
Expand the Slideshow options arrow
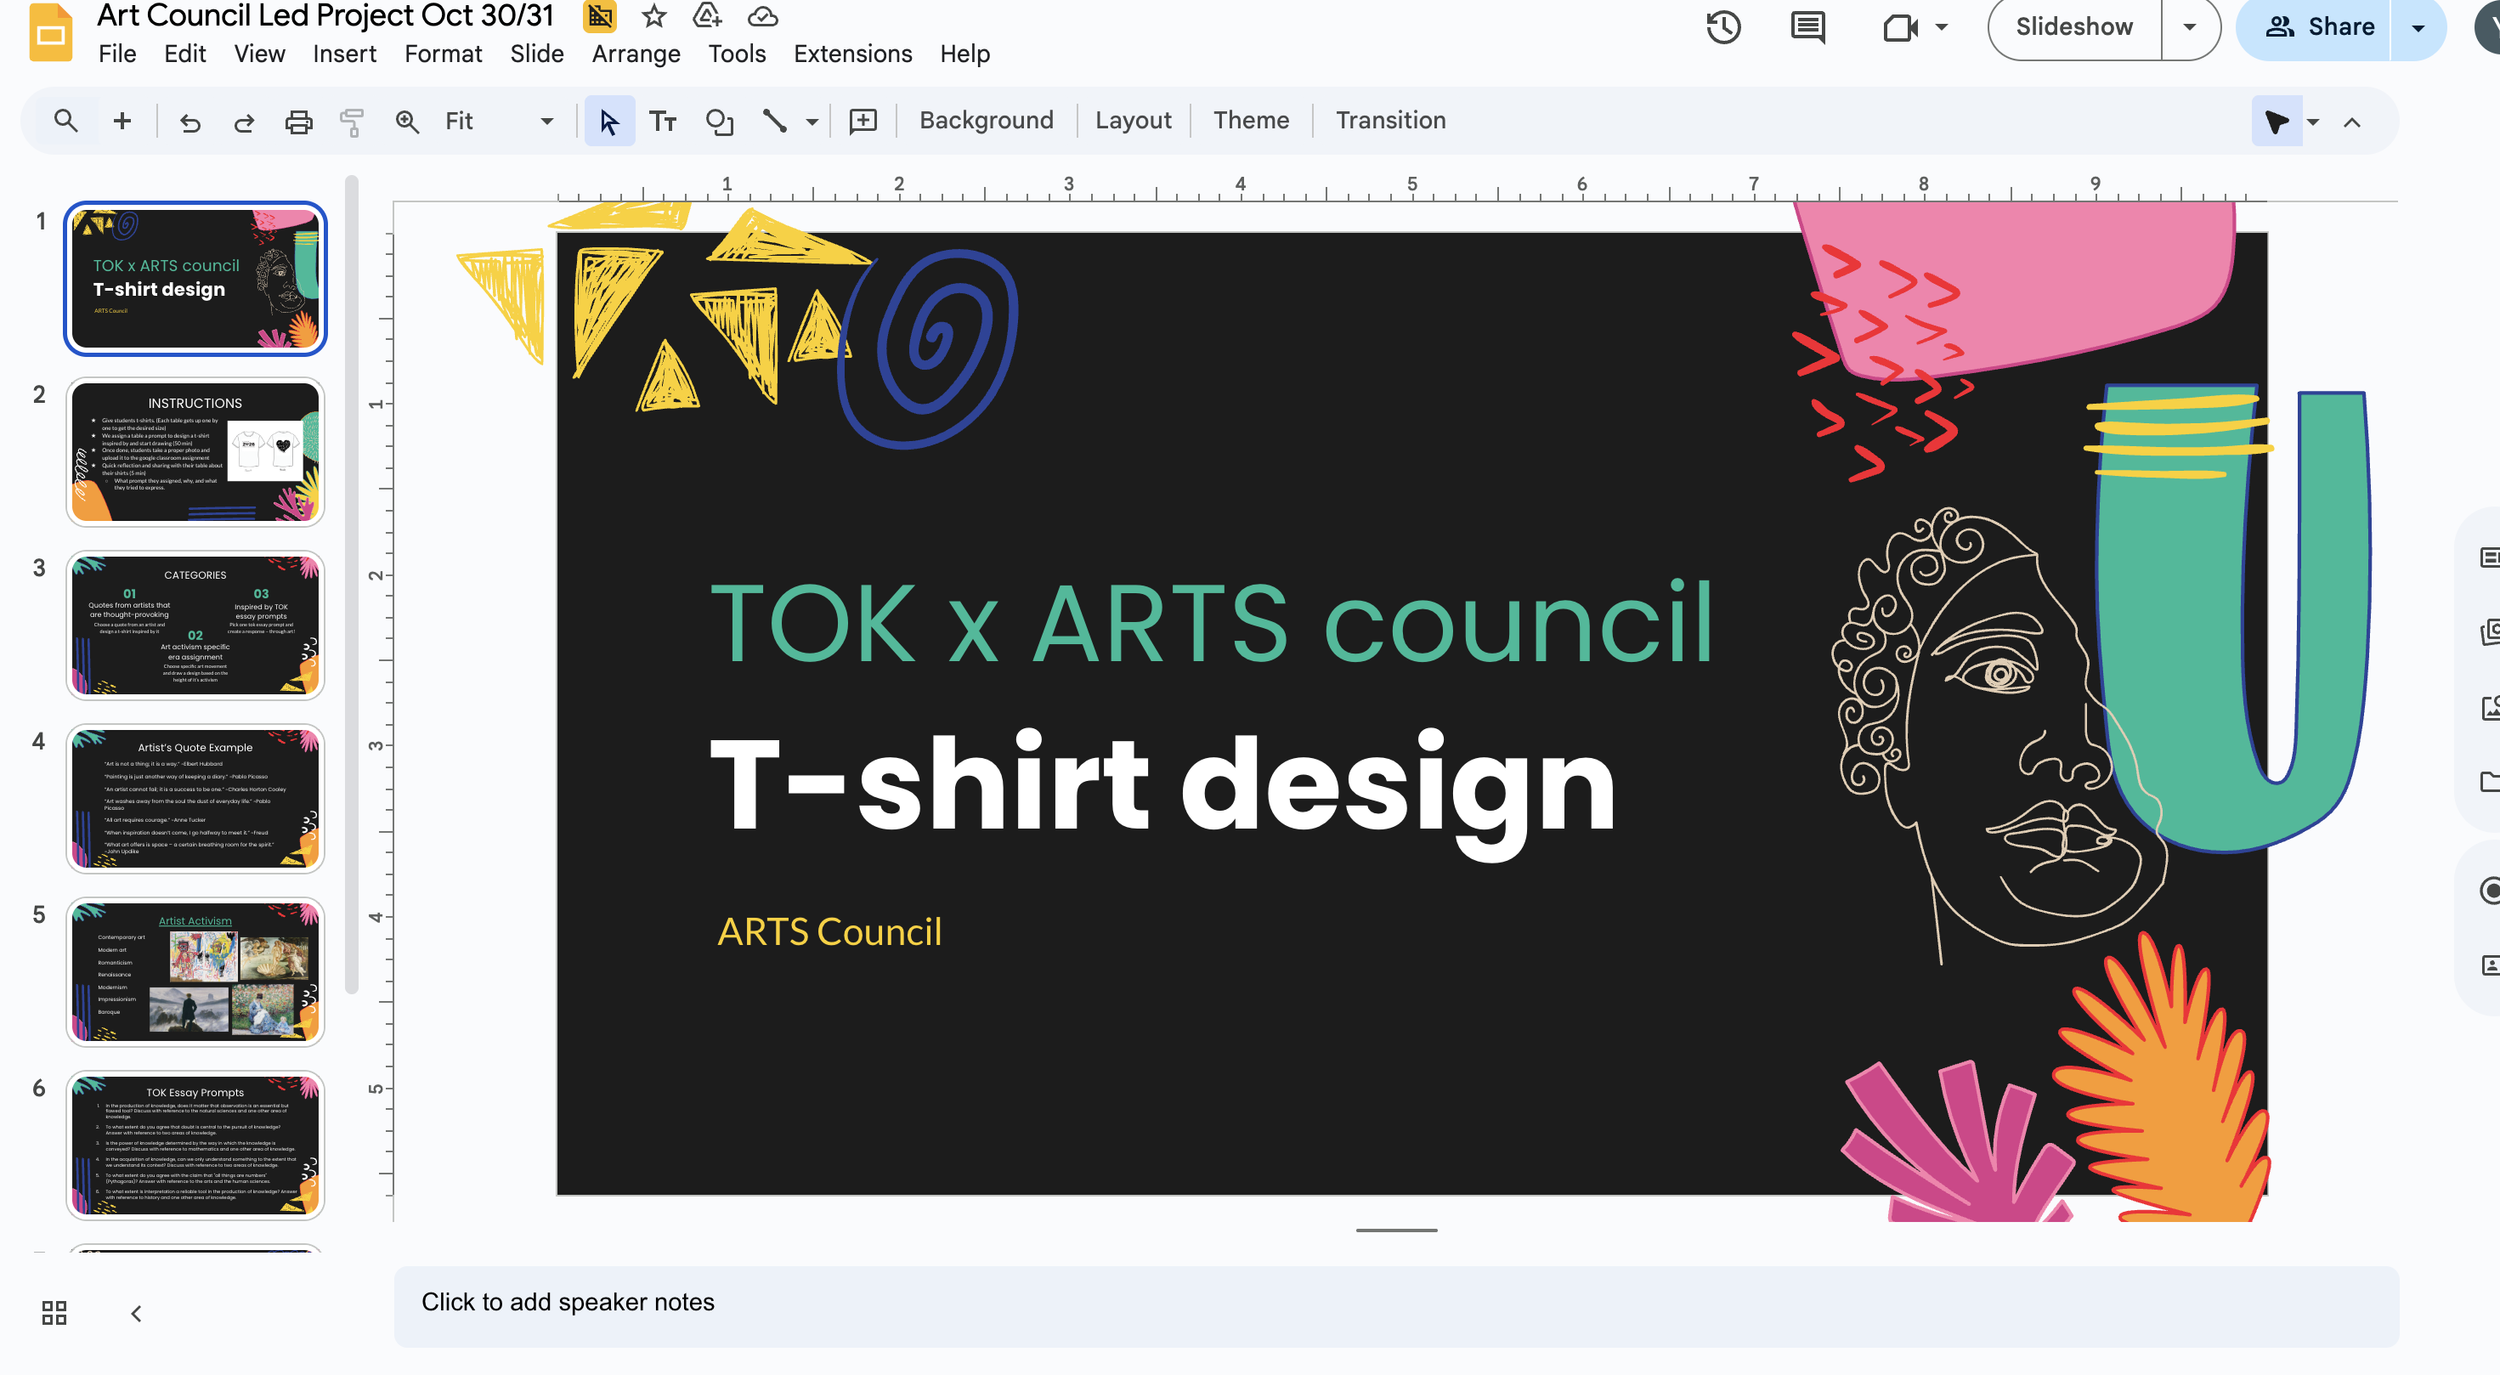(2189, 27)
